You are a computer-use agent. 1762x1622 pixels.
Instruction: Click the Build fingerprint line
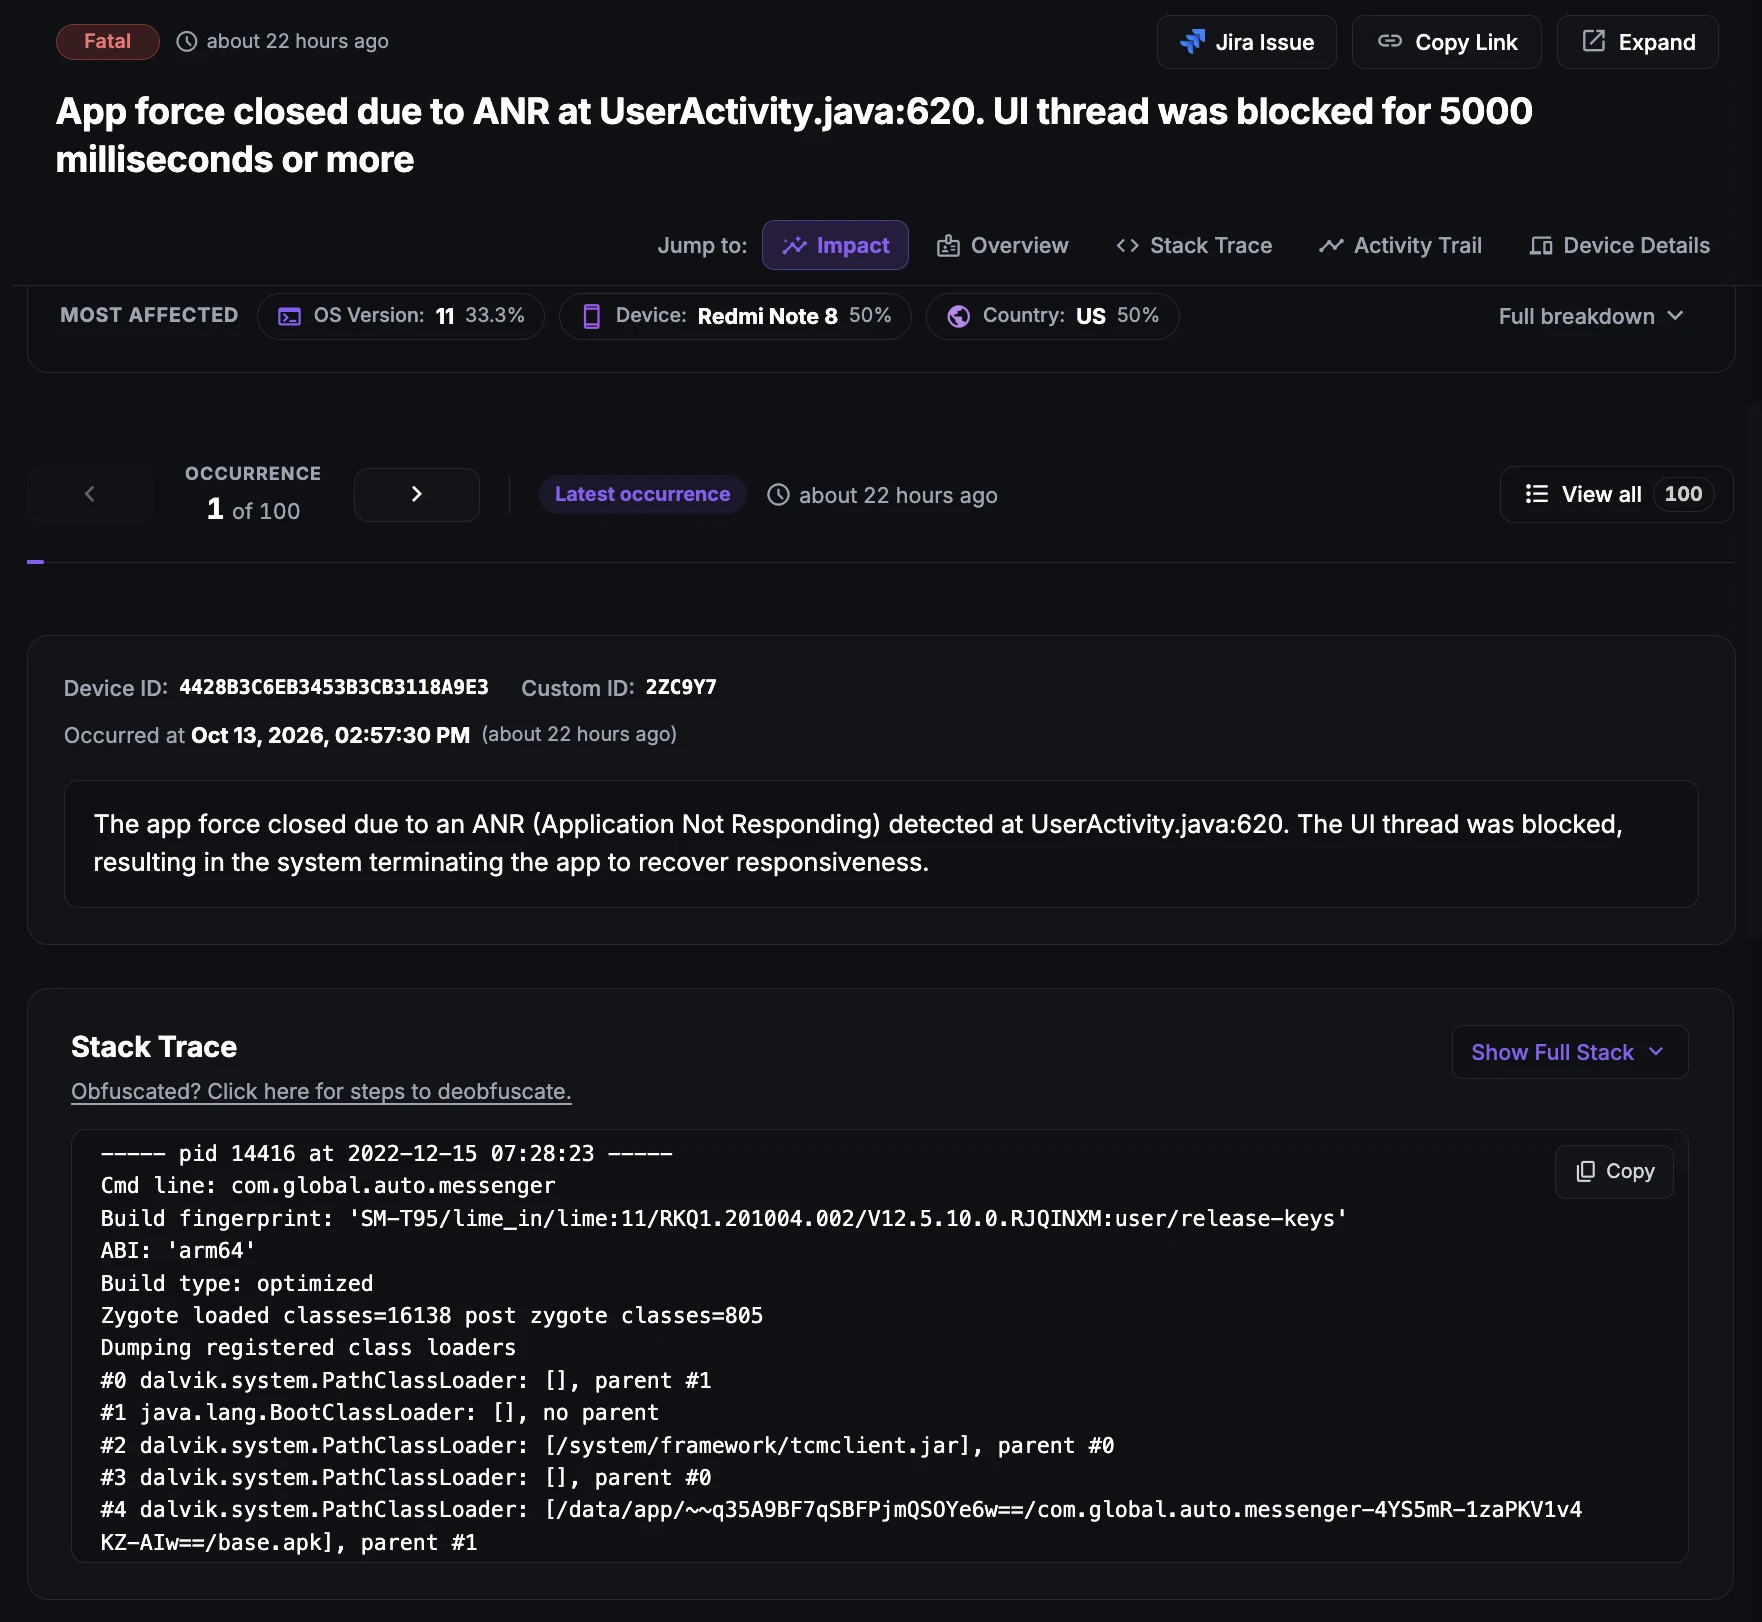click(x=724, y=1218)
